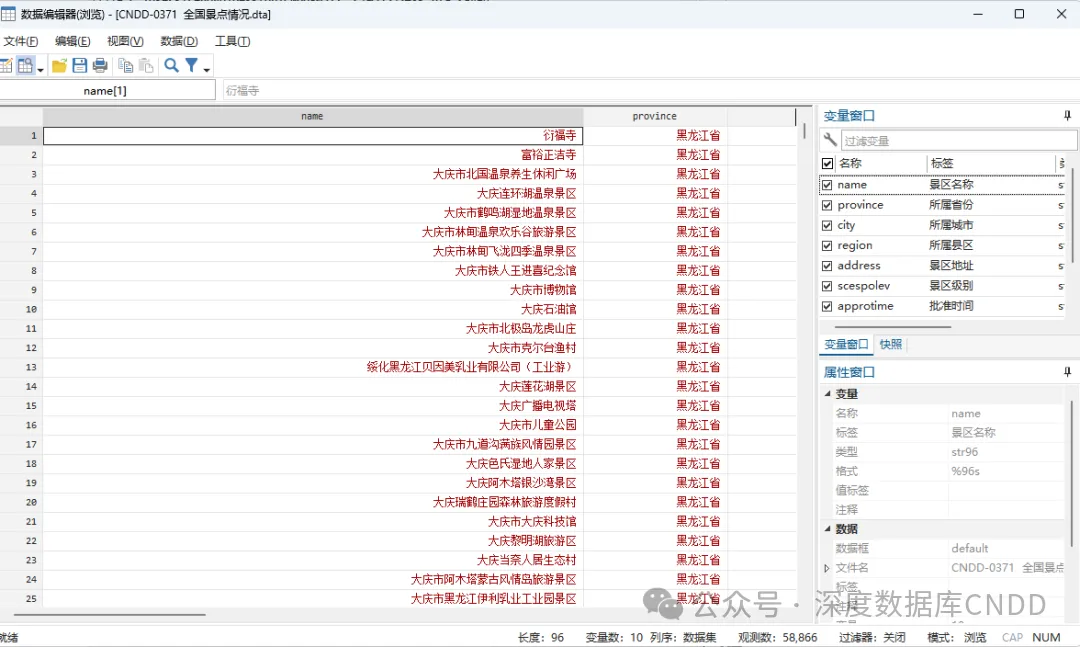Click the Open file folder icon
1080x647 pixels.
pos(59,66)
